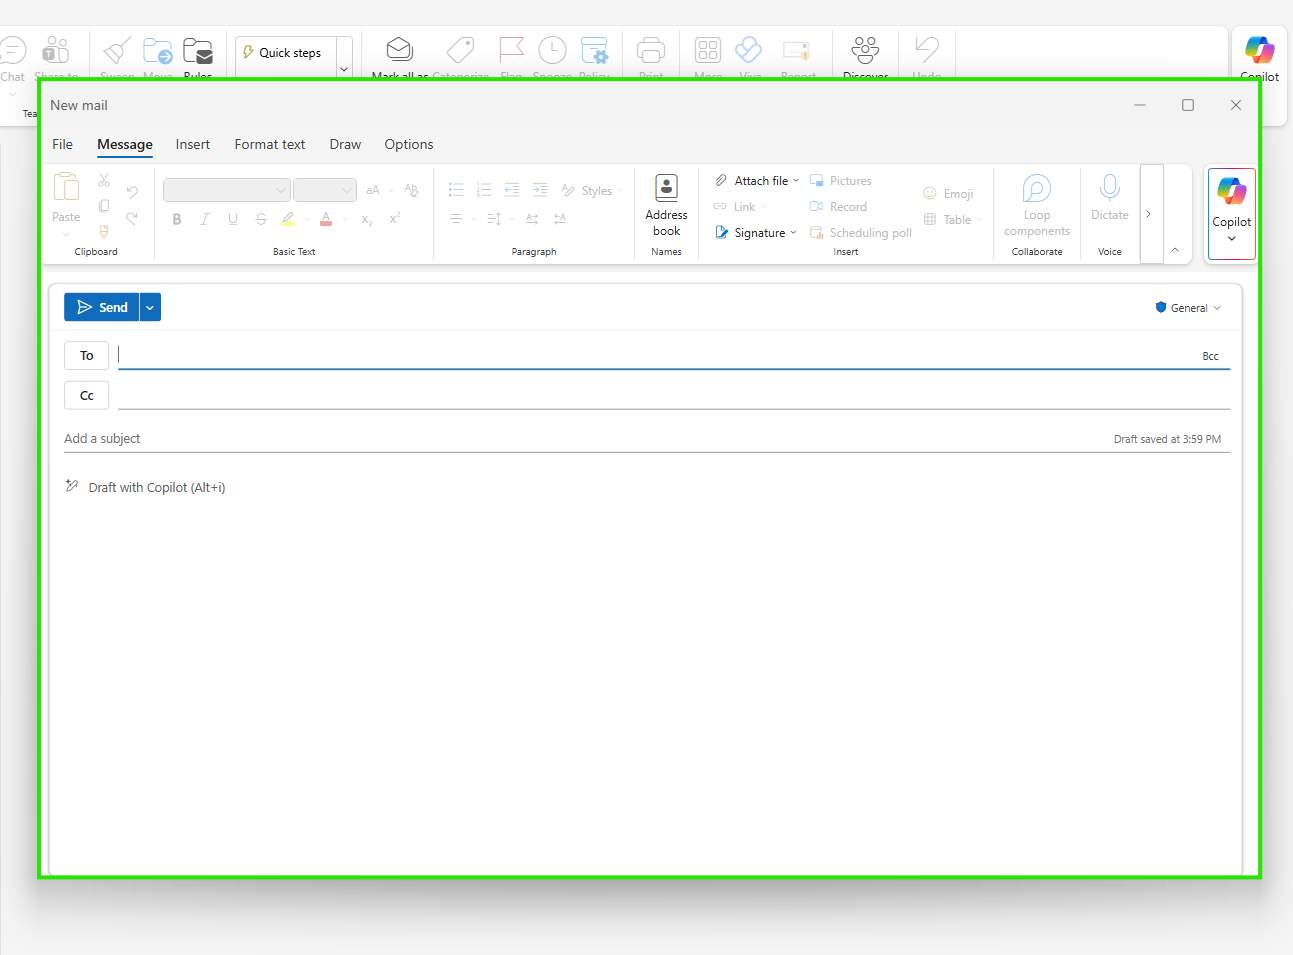Expand the Table insert dropdown

click(979, 220)
